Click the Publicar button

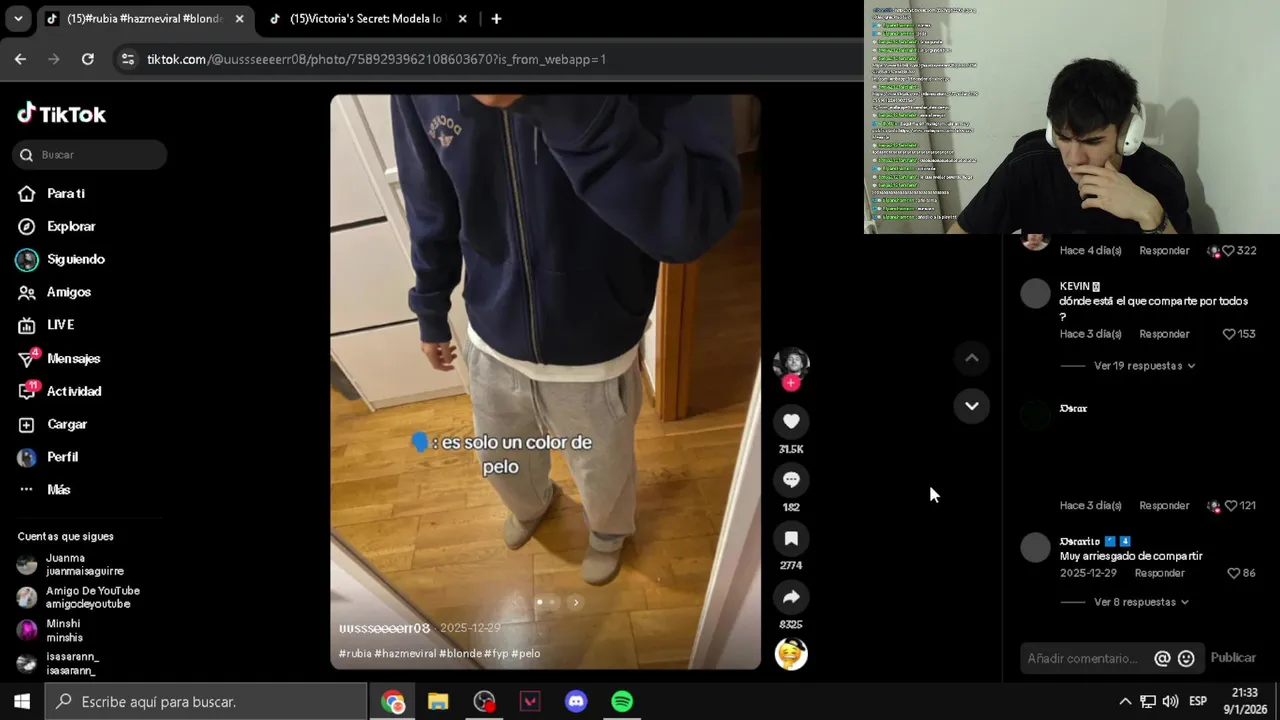pyautogui.click(x=1233, y=658)
